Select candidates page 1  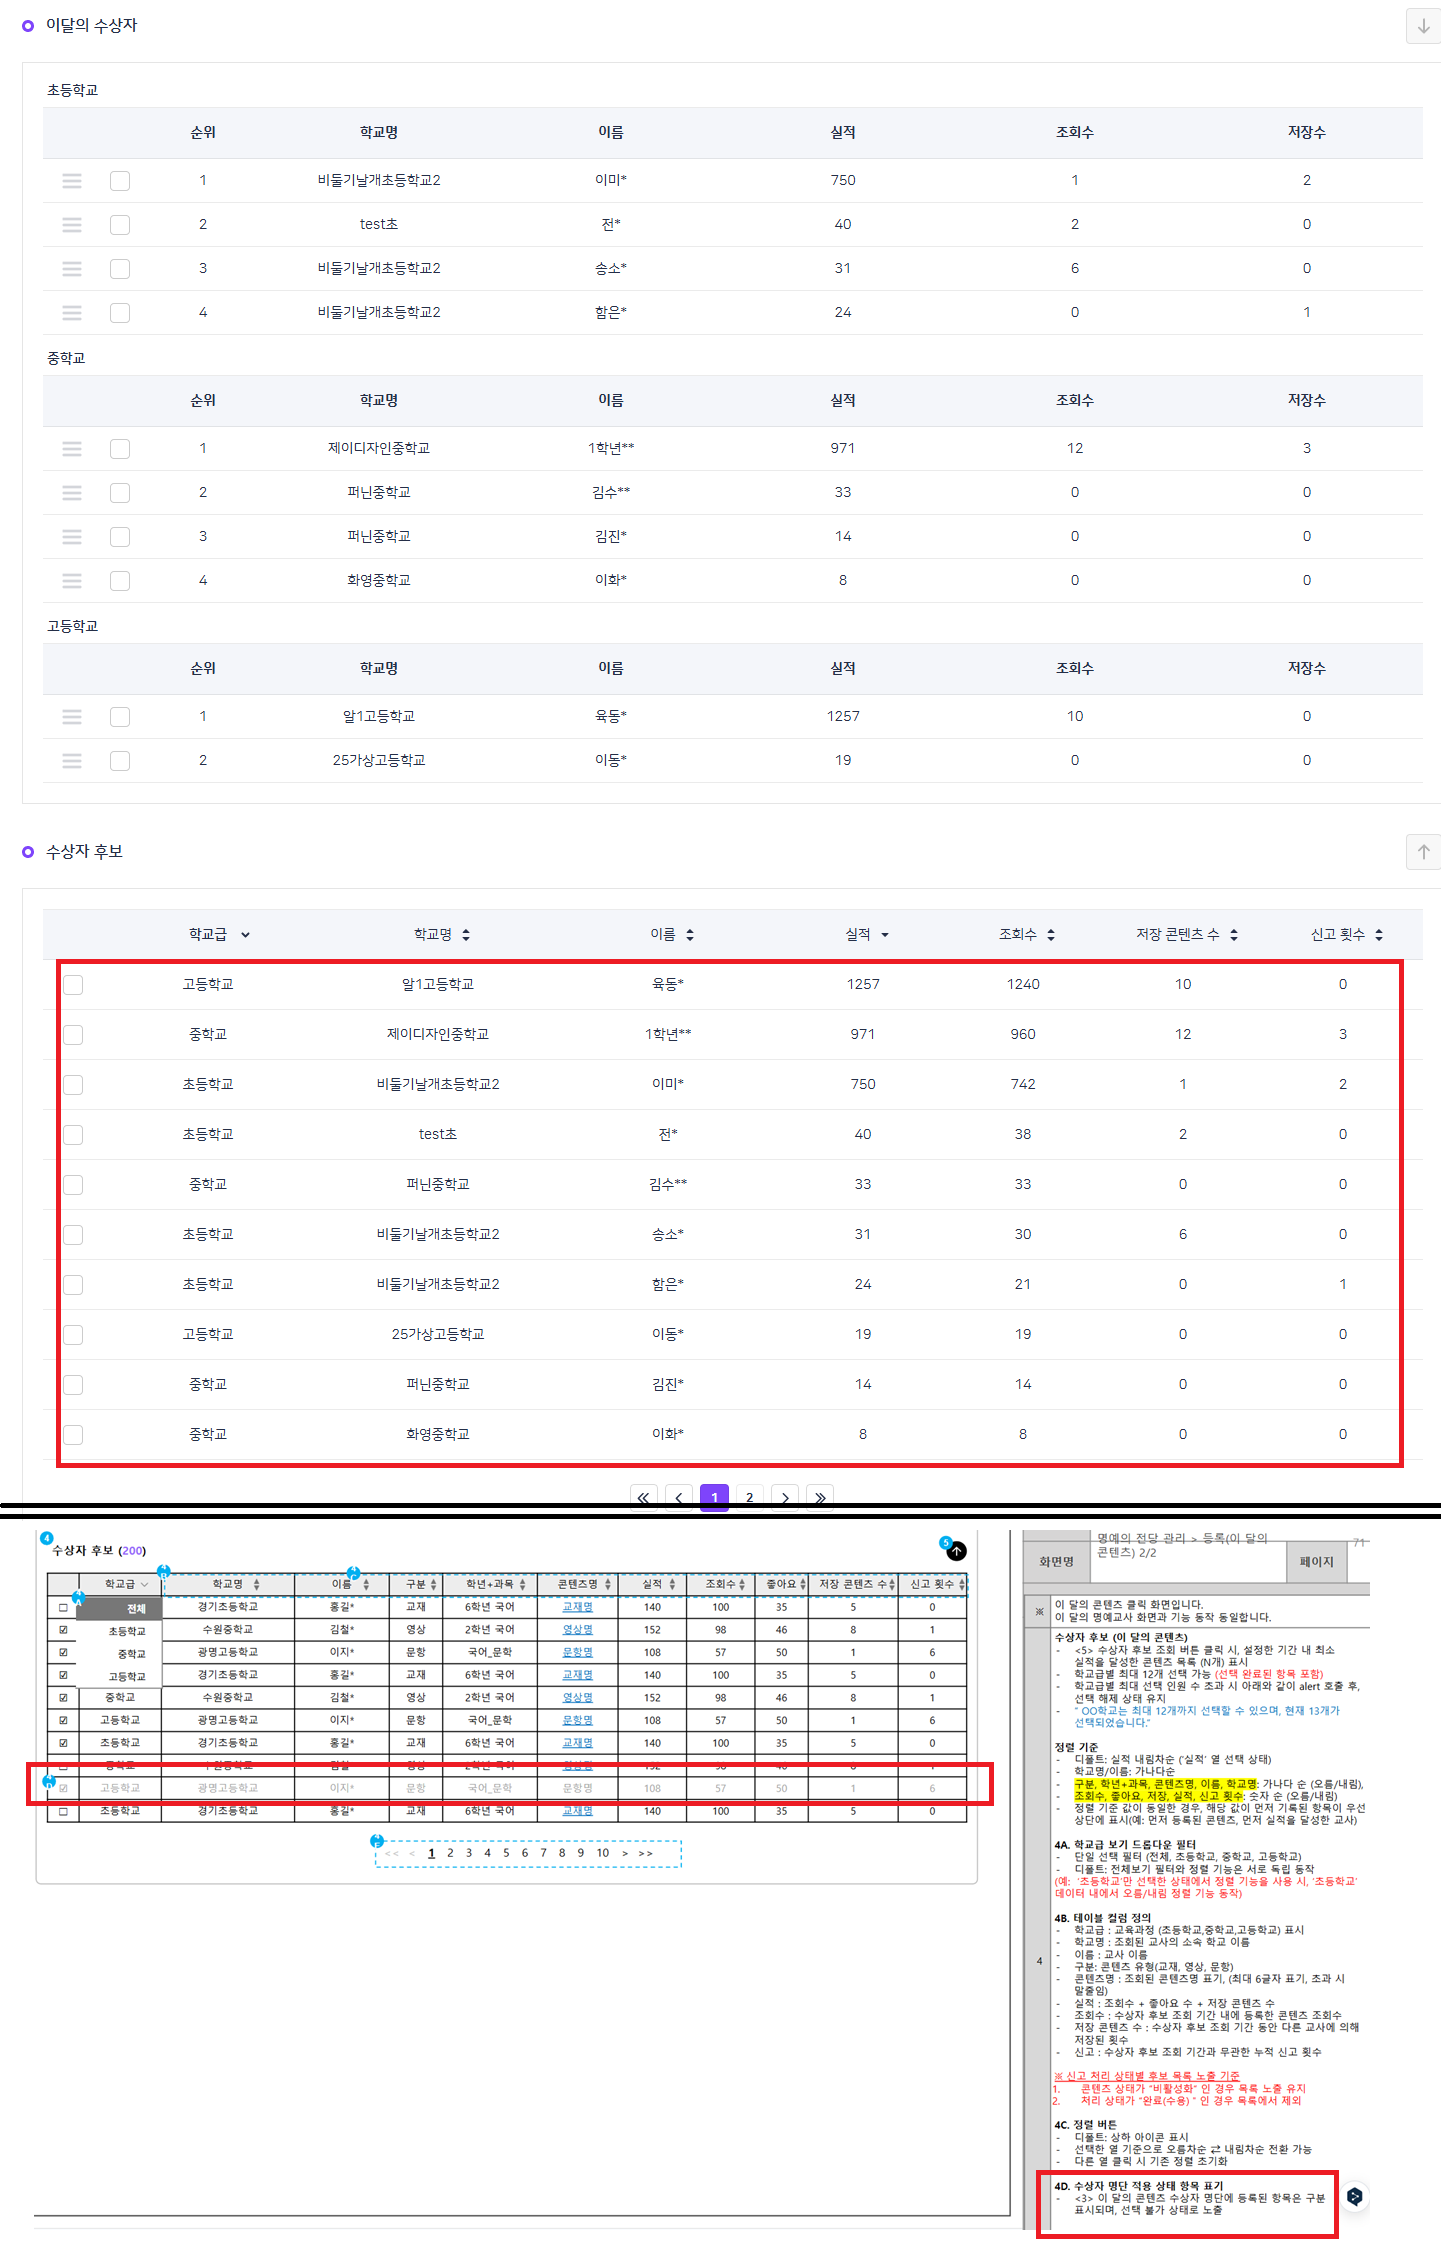(x=714, y=1497)
